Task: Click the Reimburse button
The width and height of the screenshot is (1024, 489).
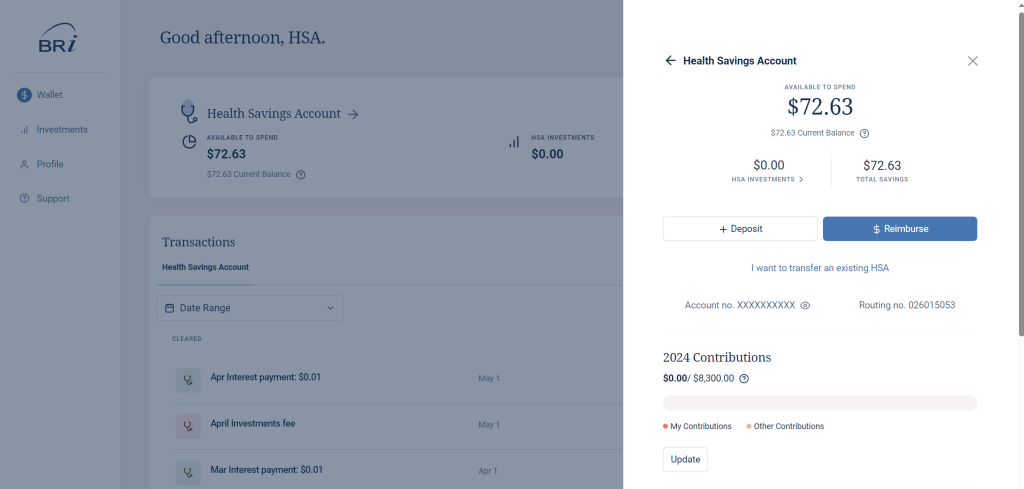Action: pos(899,229)
